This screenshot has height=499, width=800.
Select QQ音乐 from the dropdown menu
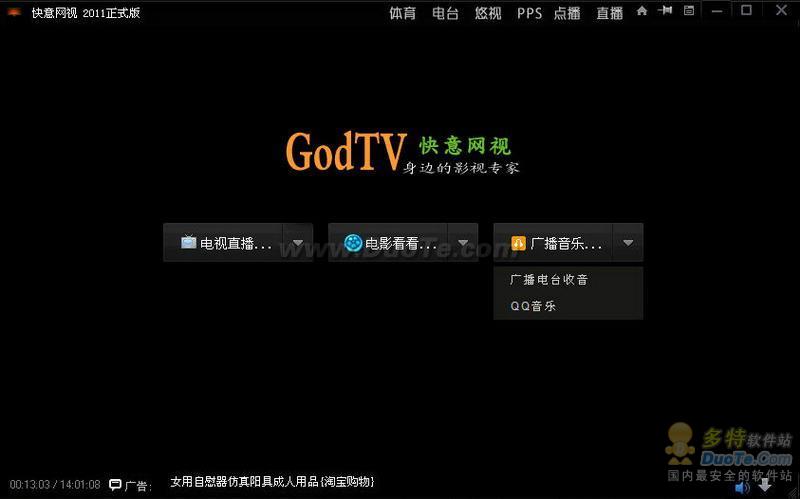point(533,306)
